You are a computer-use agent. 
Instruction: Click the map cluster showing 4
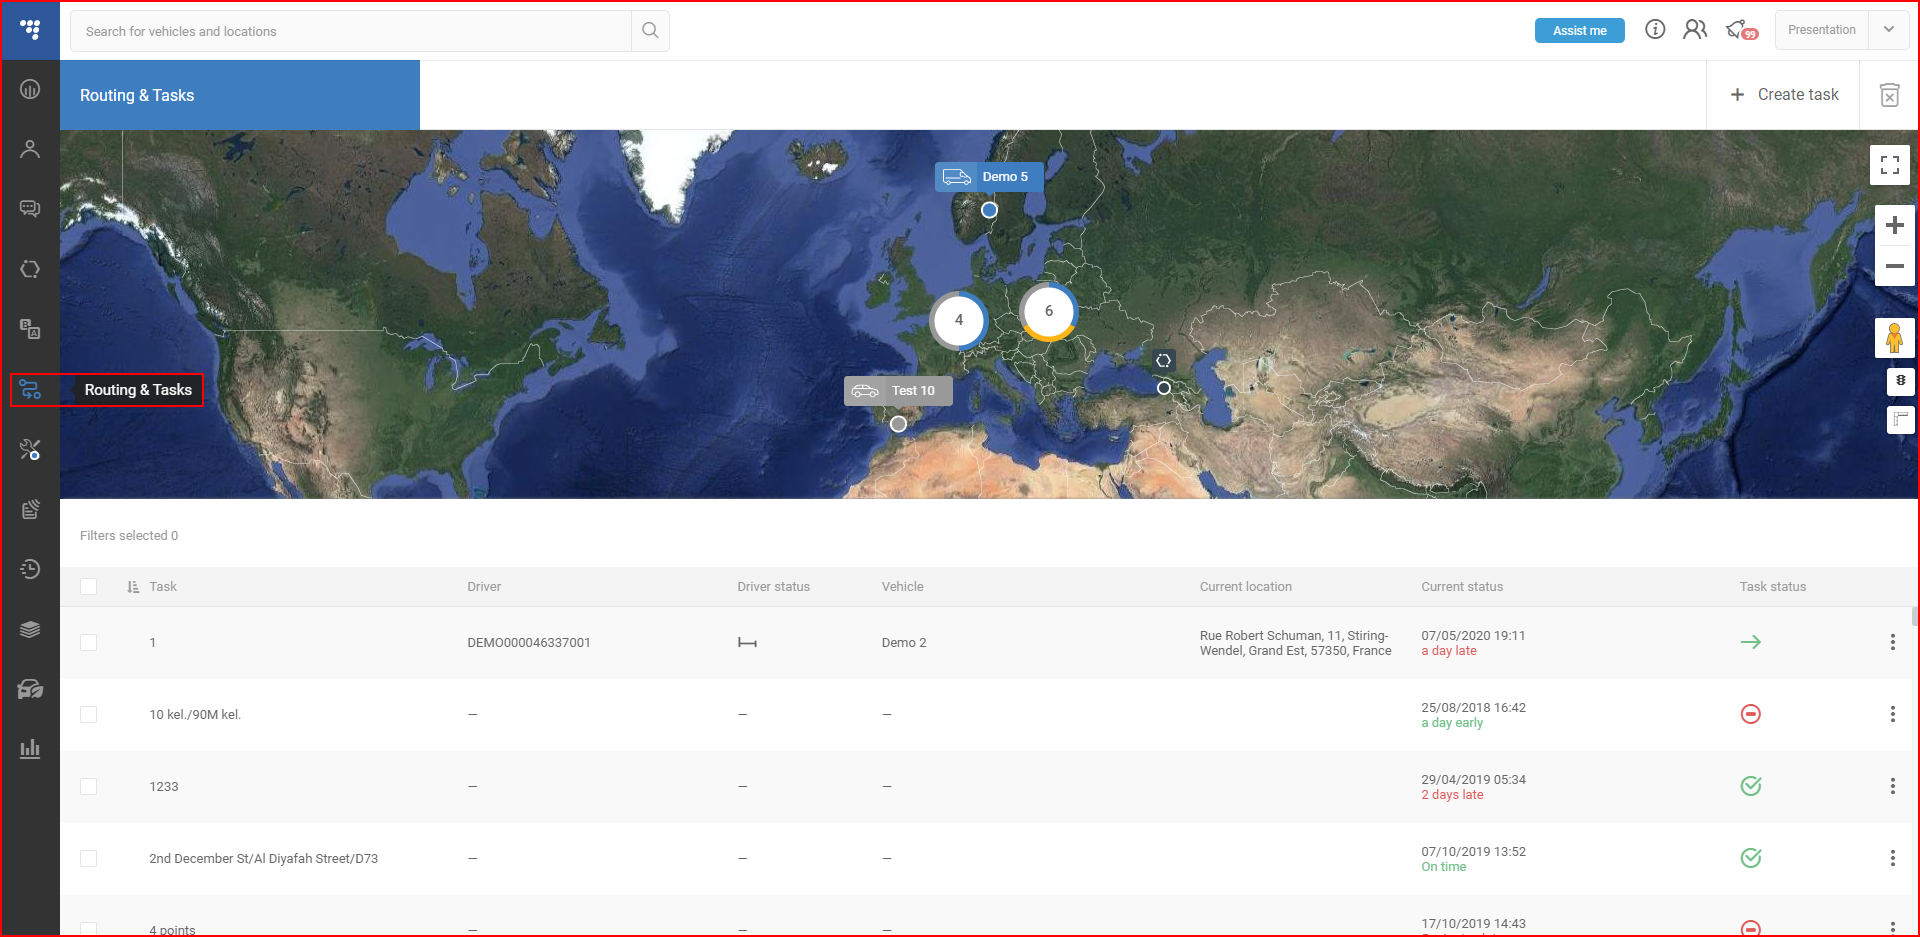pyautogui.click(x=959, y=320)
